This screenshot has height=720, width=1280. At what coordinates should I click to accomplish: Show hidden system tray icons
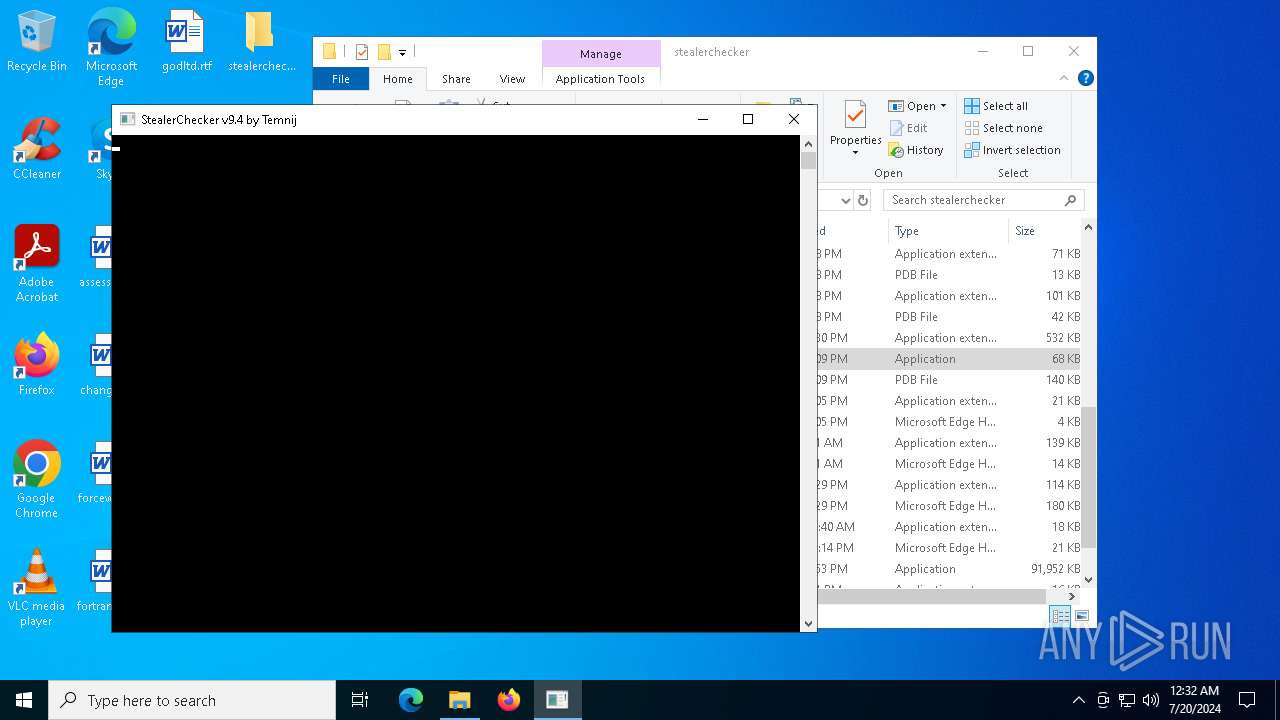point(1078,700)
